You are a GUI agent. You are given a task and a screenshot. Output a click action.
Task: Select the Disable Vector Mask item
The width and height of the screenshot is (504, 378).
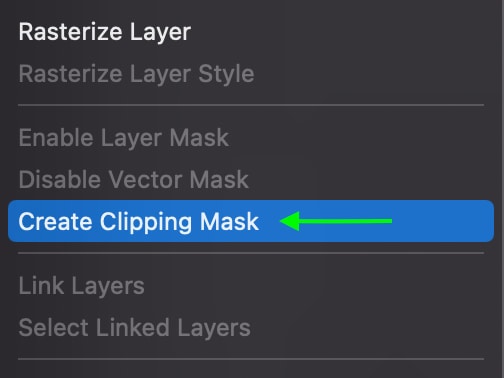tap(134, 179)
